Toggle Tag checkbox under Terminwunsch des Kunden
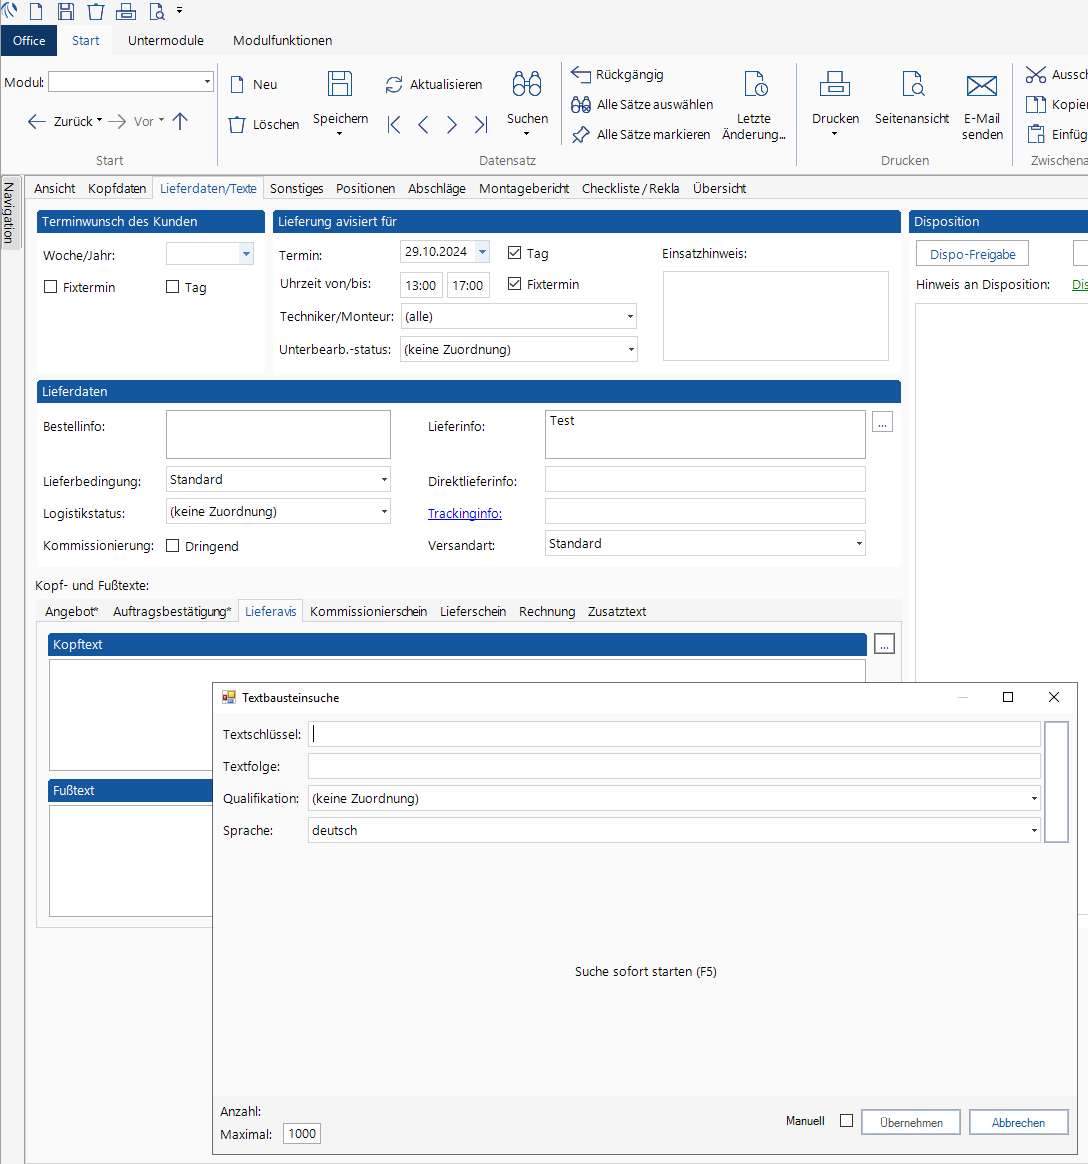1088x1164 pixels. (172, 287)
